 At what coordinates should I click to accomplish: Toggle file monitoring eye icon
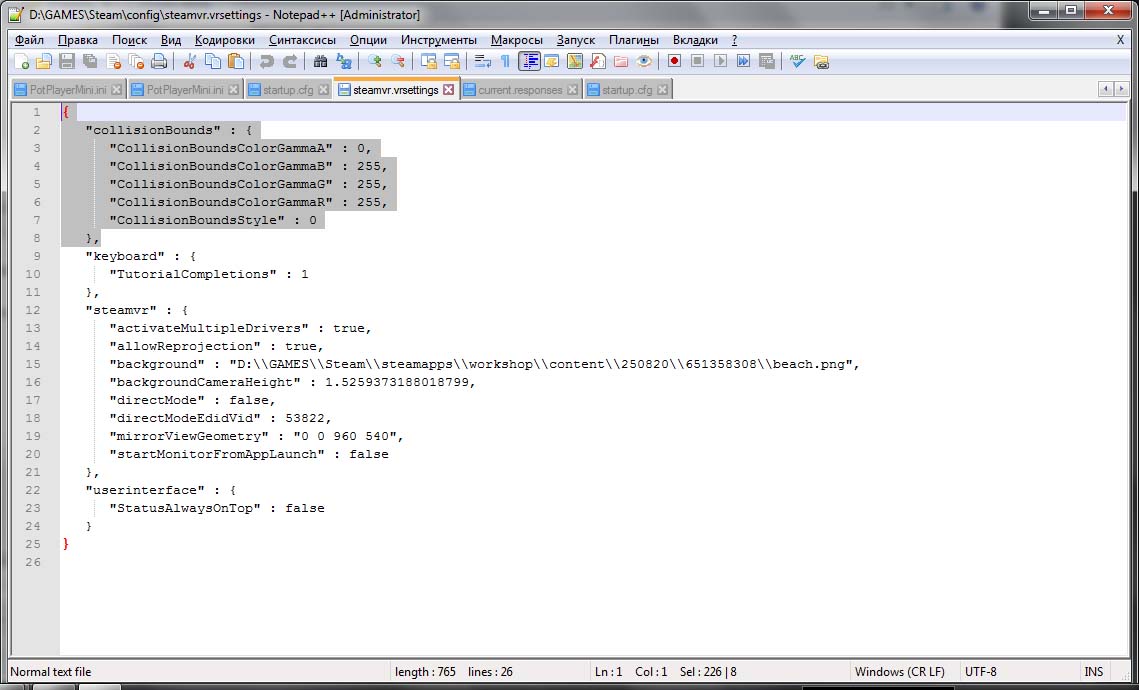(644, 61)
